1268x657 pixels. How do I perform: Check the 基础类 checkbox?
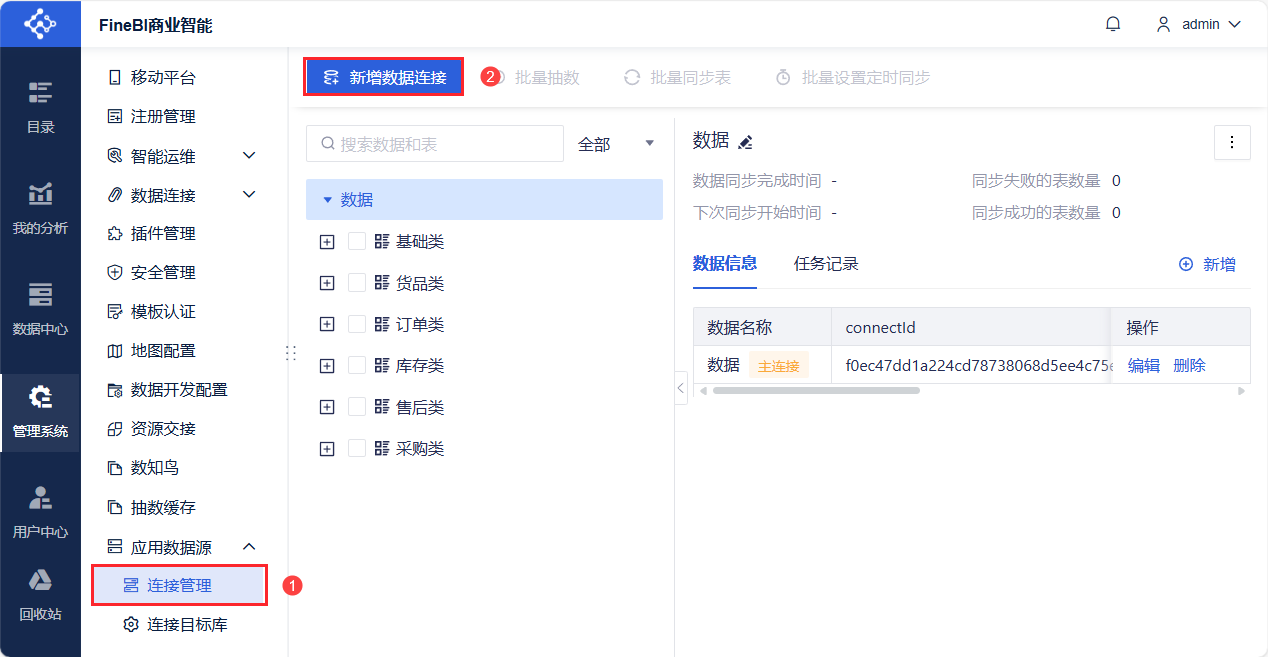pyautogui.click(x=357, y=242)
